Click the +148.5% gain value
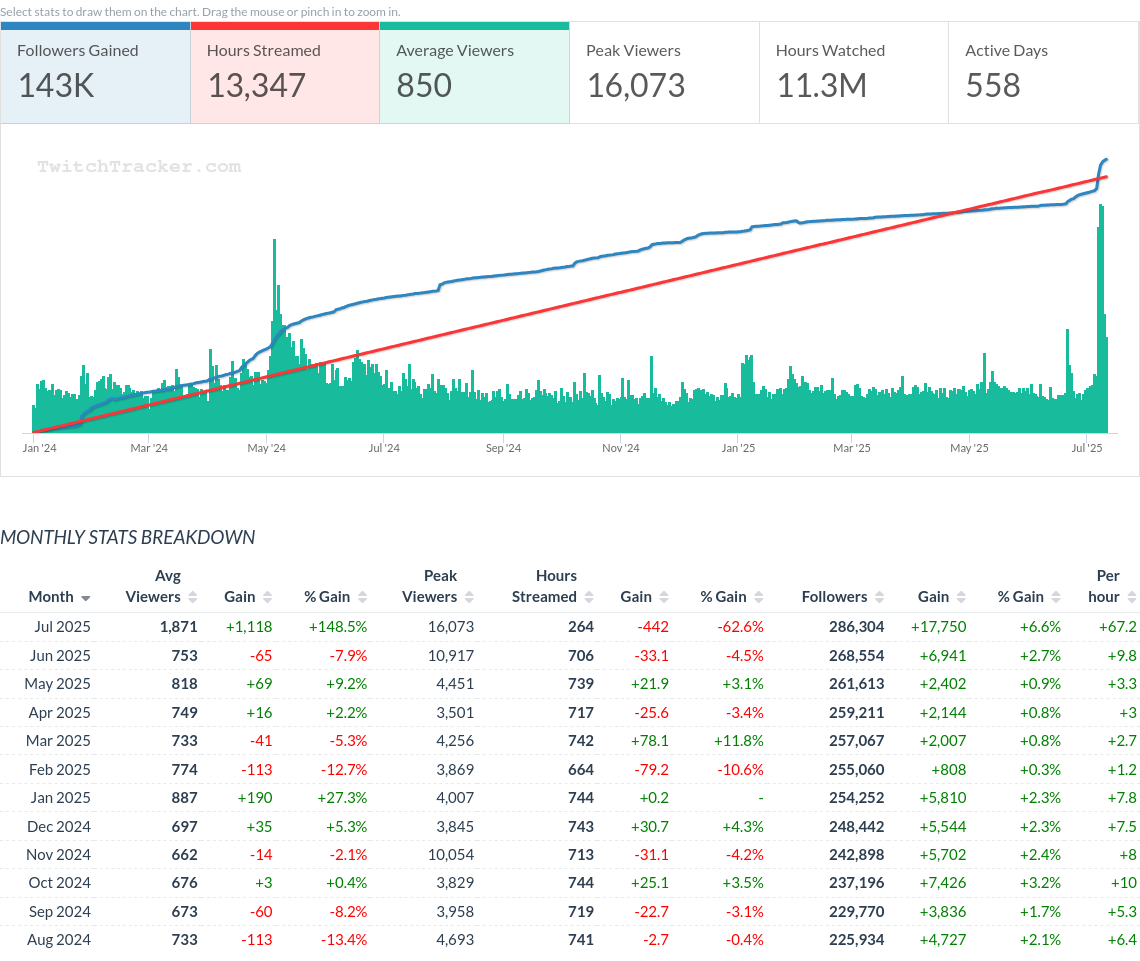 [338, 627]
